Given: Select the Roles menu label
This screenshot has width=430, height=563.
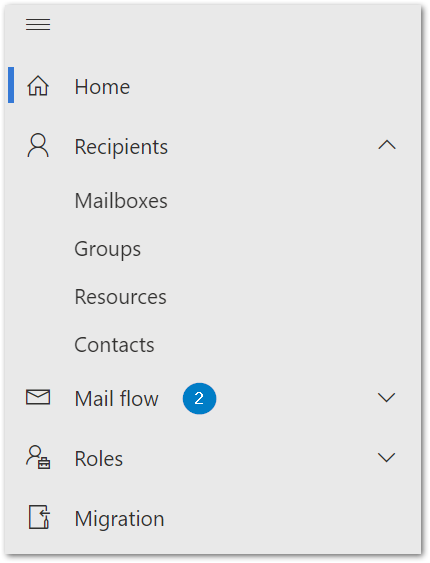Looking at the screenshot, I should click(99, 459).
